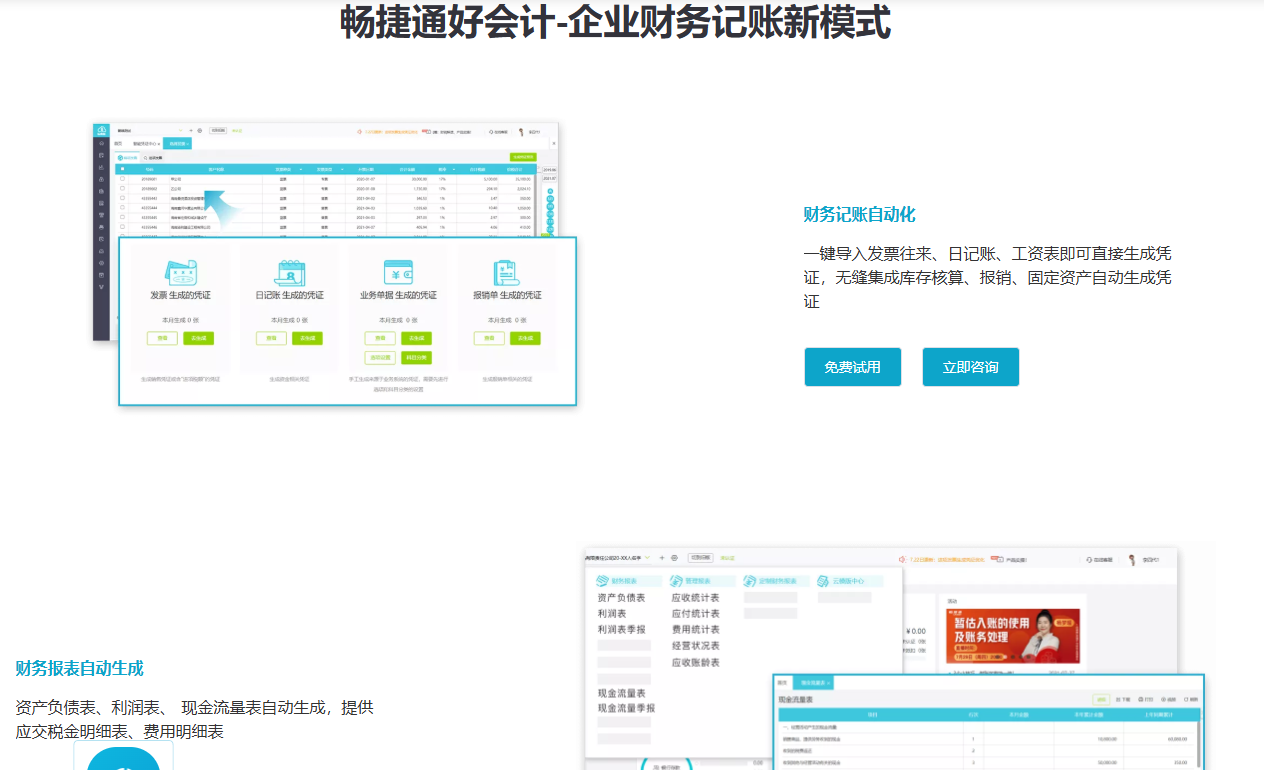Viewport: 1264px width, 770px height.
Task: Click the 定制财务报表 menu header icon
Action: 750,580
